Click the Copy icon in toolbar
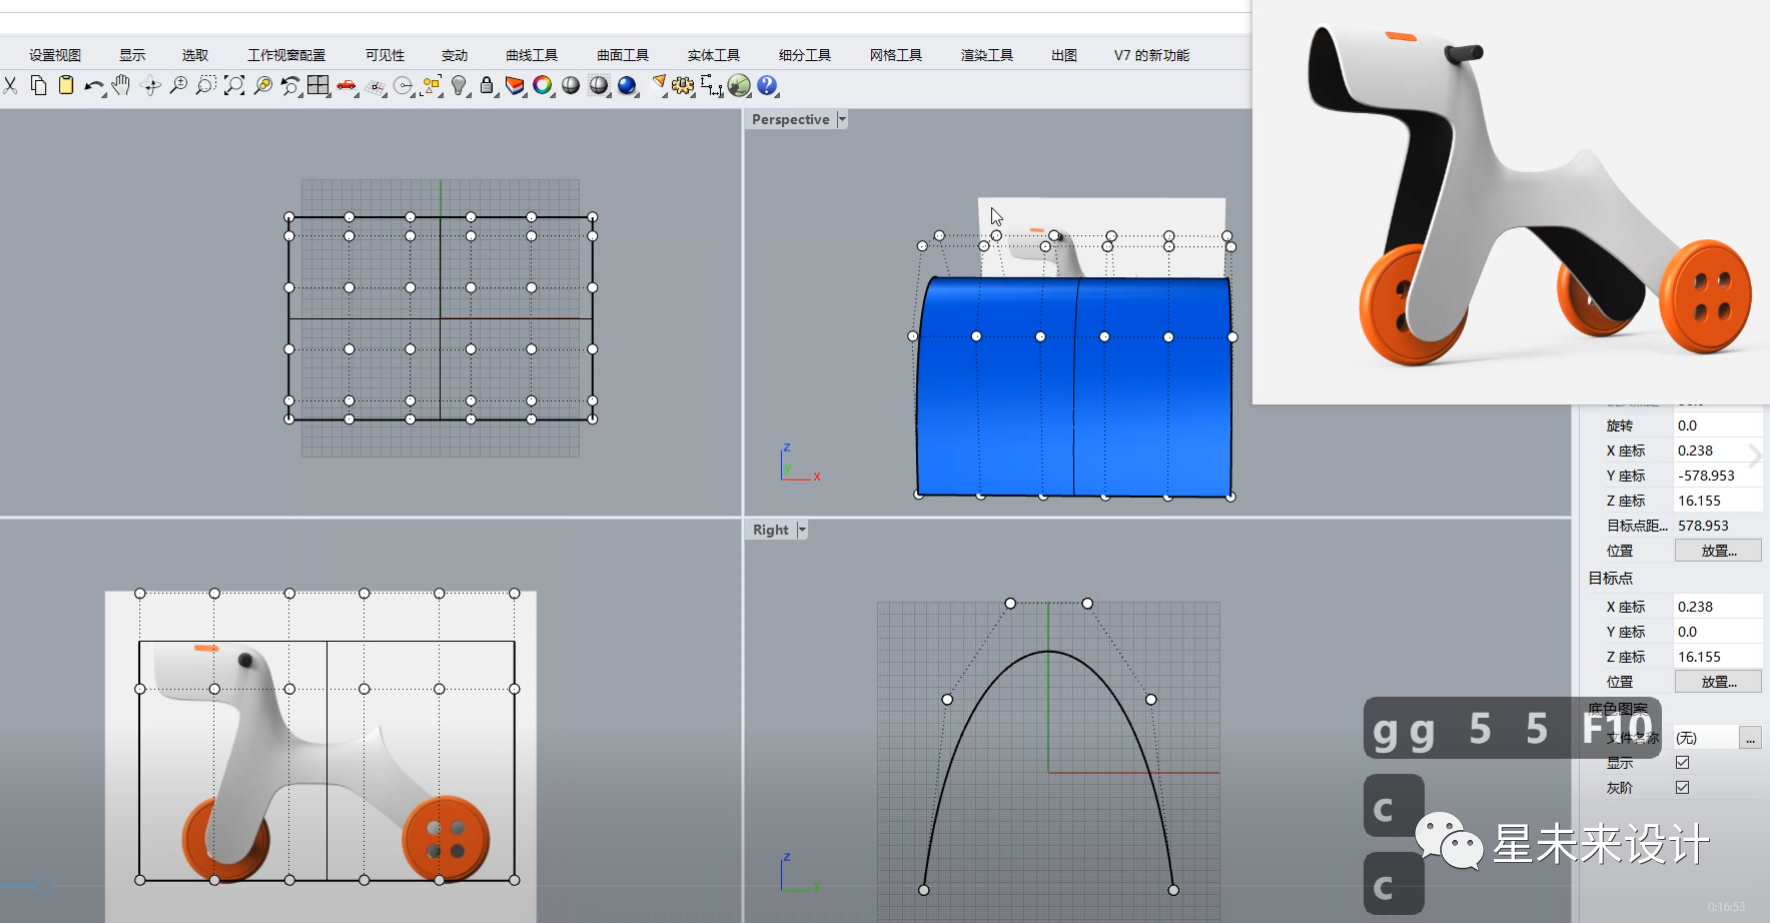 point(38,86)
